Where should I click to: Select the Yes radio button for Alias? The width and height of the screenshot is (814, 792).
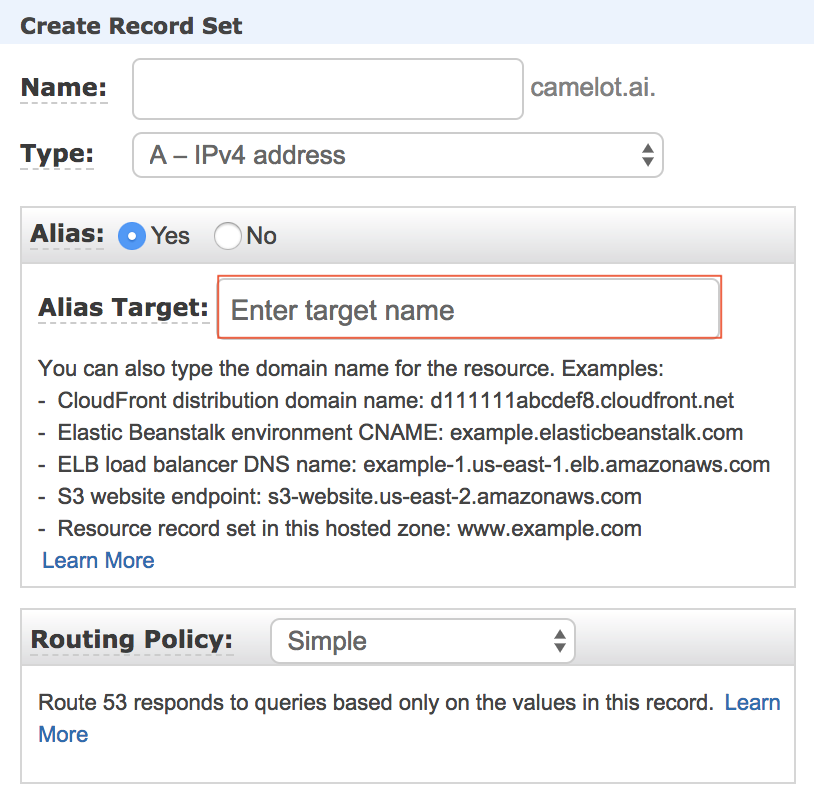click(131, 236)
